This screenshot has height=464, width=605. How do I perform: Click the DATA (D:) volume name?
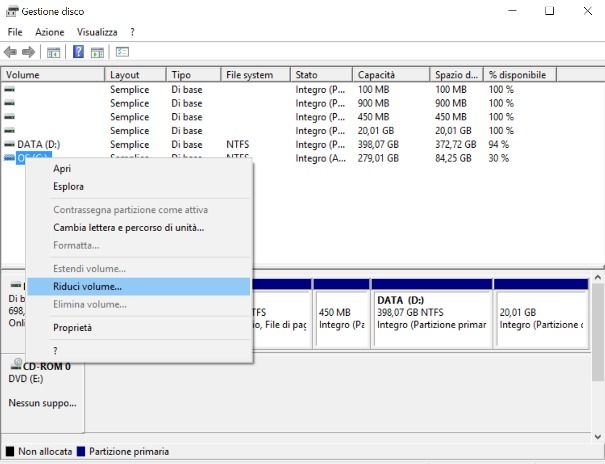[x=39, y=144]
